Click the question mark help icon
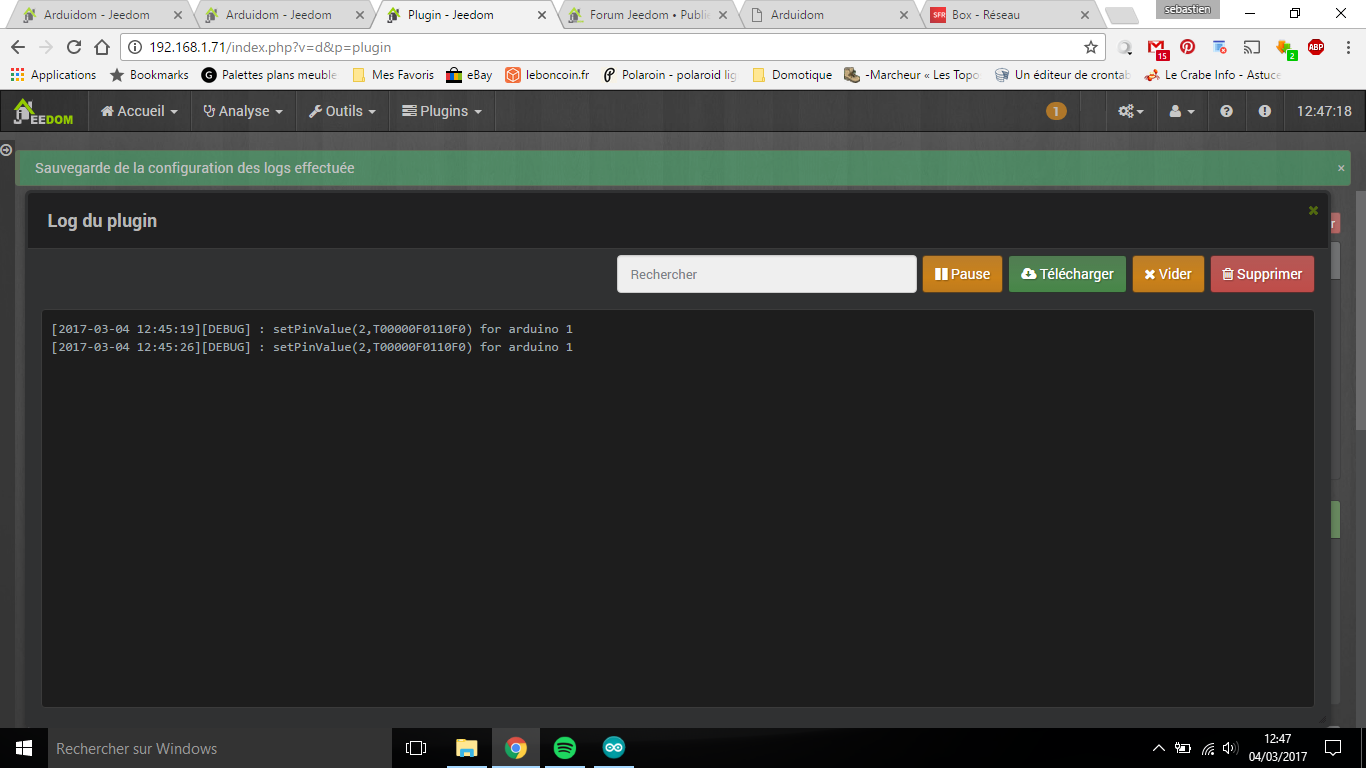1366x768 pixels. click(1227, 111)
